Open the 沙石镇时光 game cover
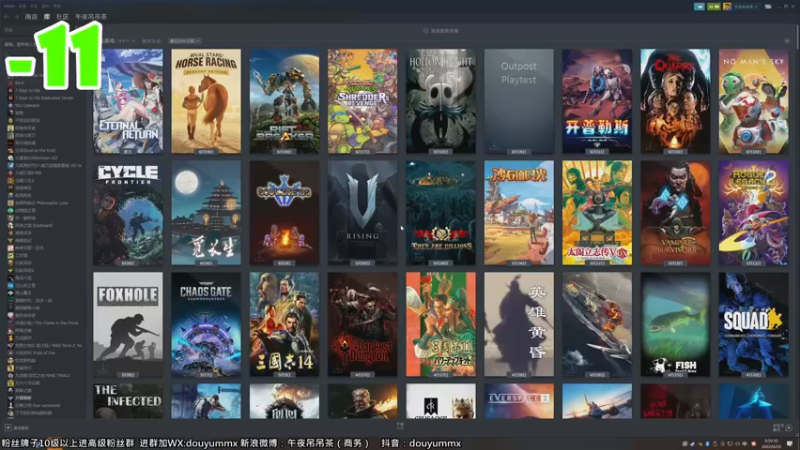 pyautogui.click(x=519, y=213)
